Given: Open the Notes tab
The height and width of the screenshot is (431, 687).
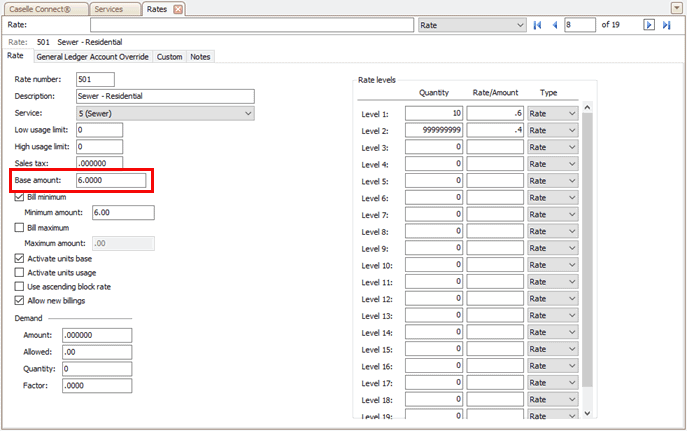Looking at the screenshot, I should coord(200,57).
